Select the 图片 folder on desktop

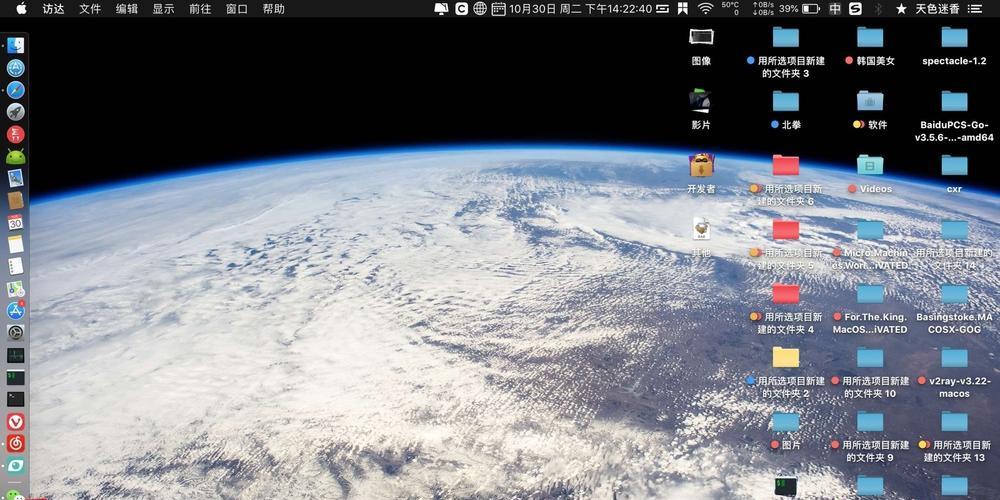(x=786, y=422)
